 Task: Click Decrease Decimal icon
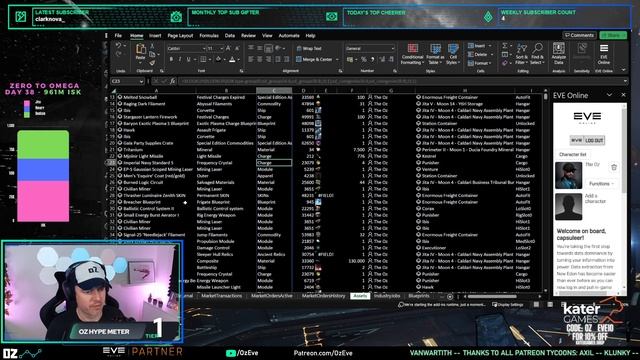tap(391, 60)
